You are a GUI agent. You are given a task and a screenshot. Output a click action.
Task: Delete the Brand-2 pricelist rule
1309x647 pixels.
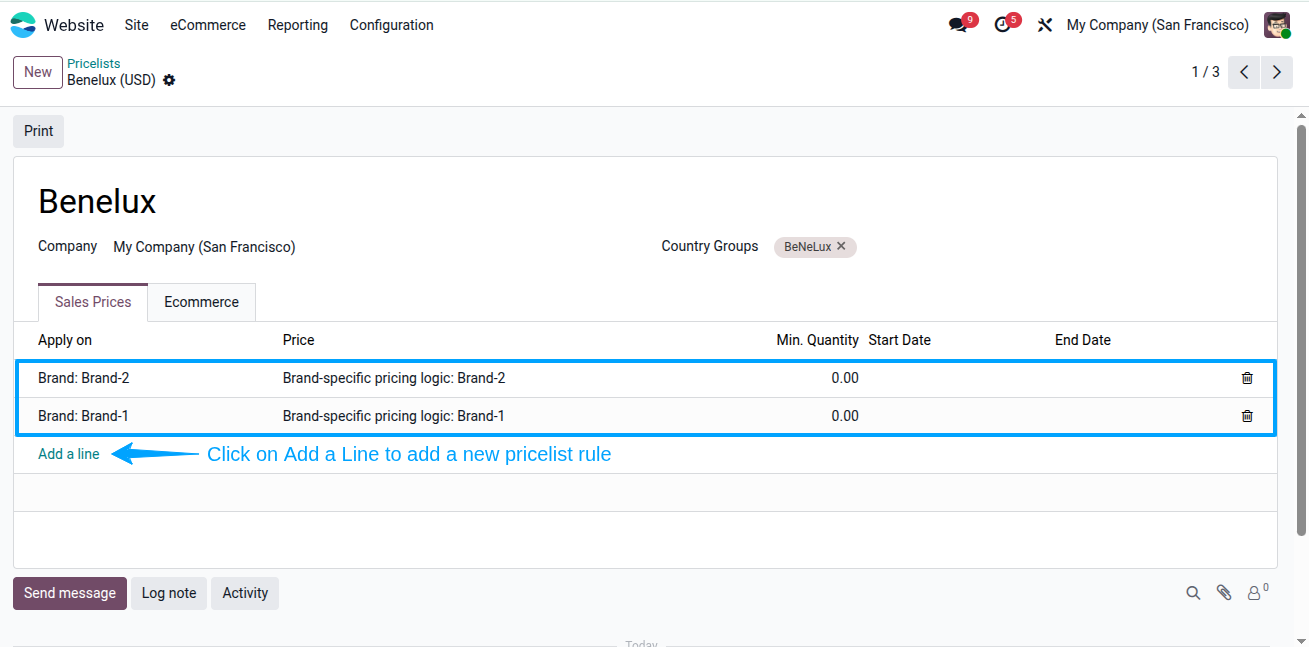(x=1247, y=378)
